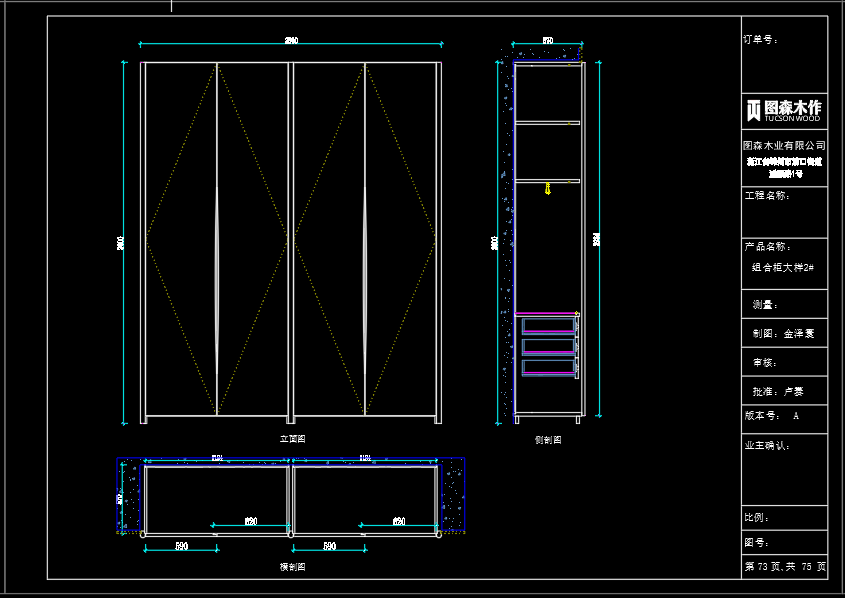Click the 订单号 field in title block
This screenshot has height=598, width=845.
tap(760, 41)
